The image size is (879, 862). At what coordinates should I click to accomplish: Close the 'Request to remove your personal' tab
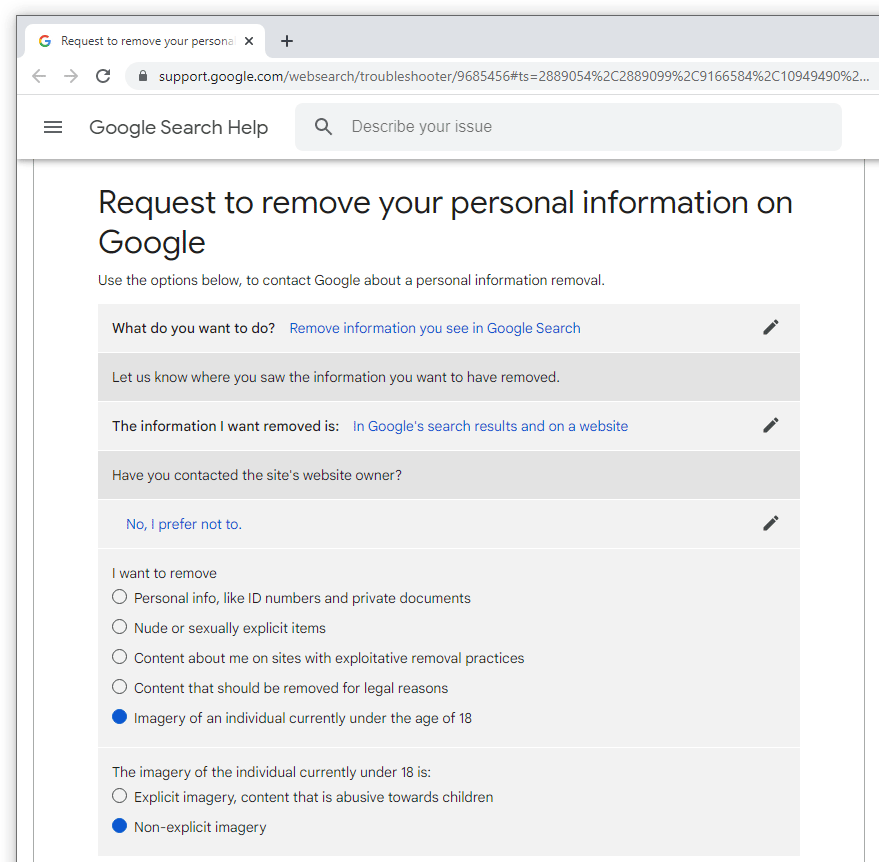click(249, 41)
